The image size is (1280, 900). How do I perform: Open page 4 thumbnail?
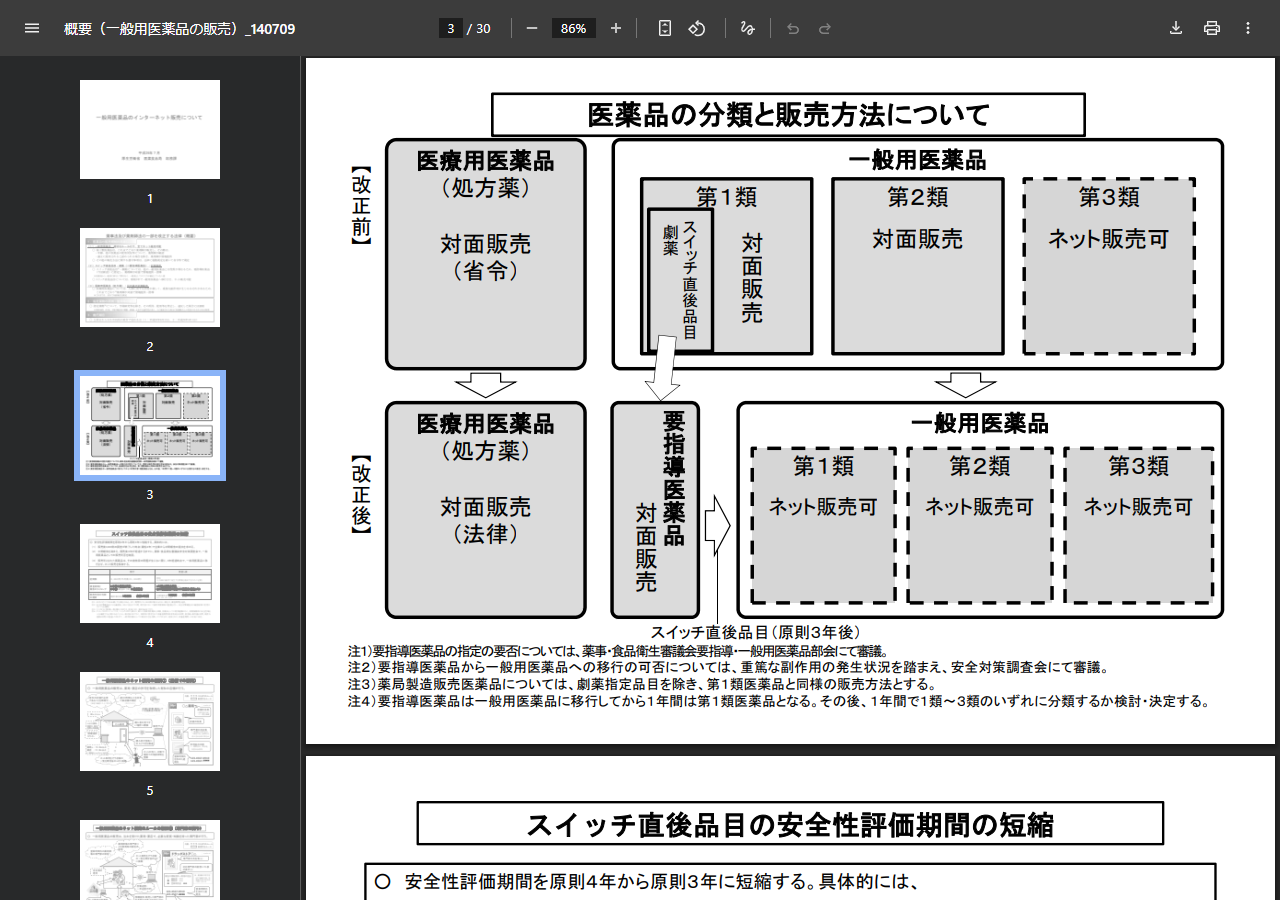[x=150, y=574]
